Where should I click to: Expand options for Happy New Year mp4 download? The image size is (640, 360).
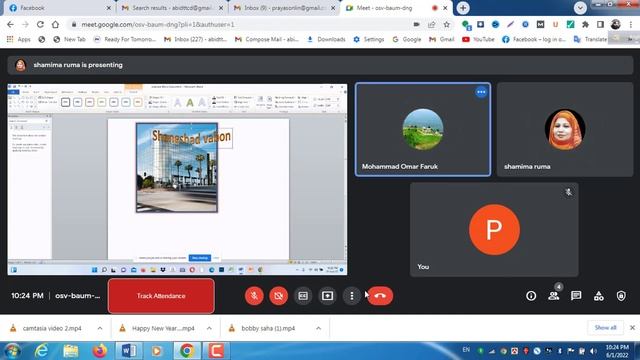pos(209,328)
